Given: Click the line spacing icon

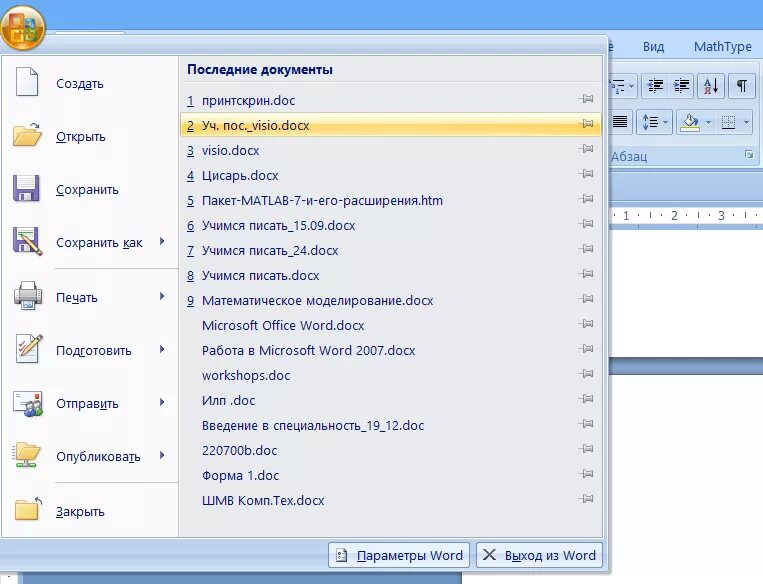Looking at the screenshot, I should pyautogui.click(x=650, y=122).
